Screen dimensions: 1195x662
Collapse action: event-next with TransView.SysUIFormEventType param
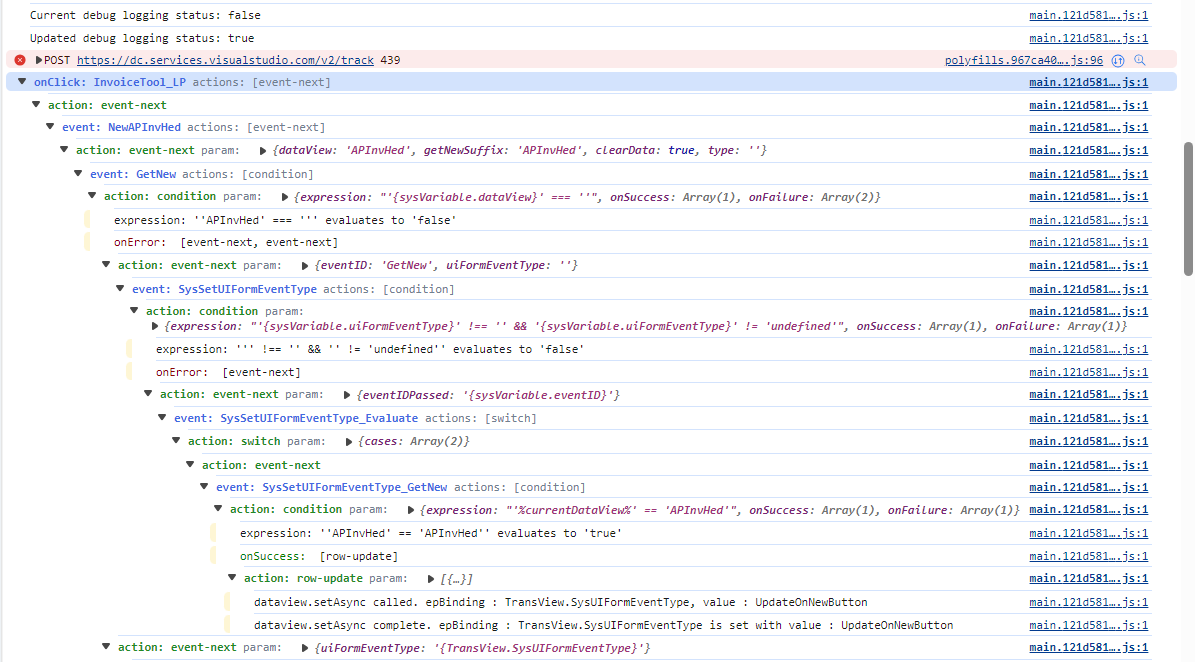pyautogui.click(x=106, y=646)
